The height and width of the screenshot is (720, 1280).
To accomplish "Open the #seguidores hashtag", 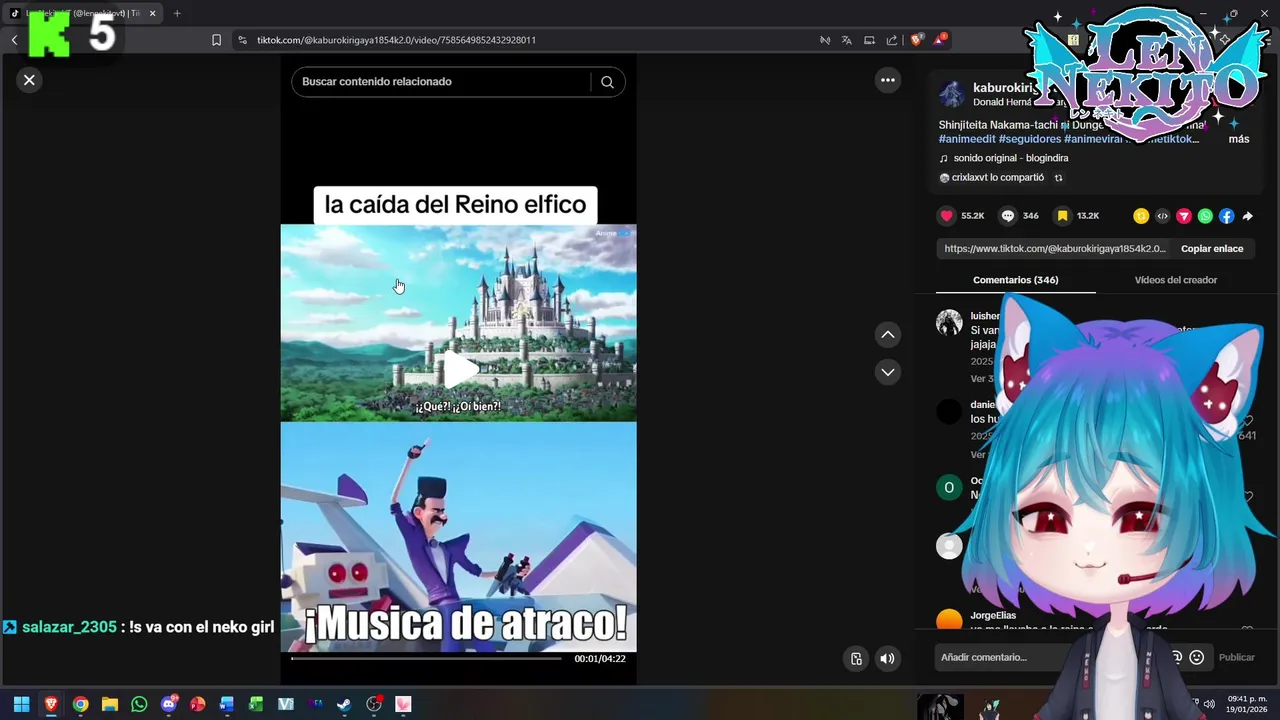I will pos(1029,139).
